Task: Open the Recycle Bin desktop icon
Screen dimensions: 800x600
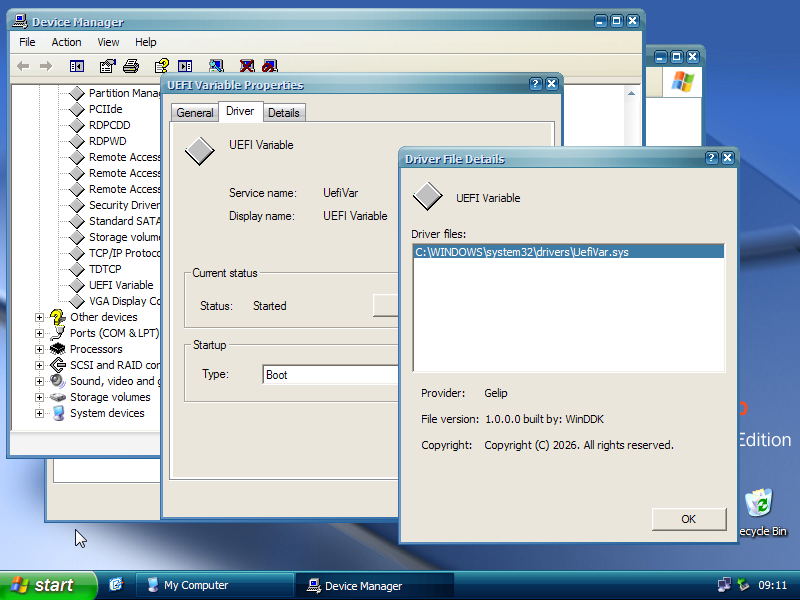Action: [759, 504]
